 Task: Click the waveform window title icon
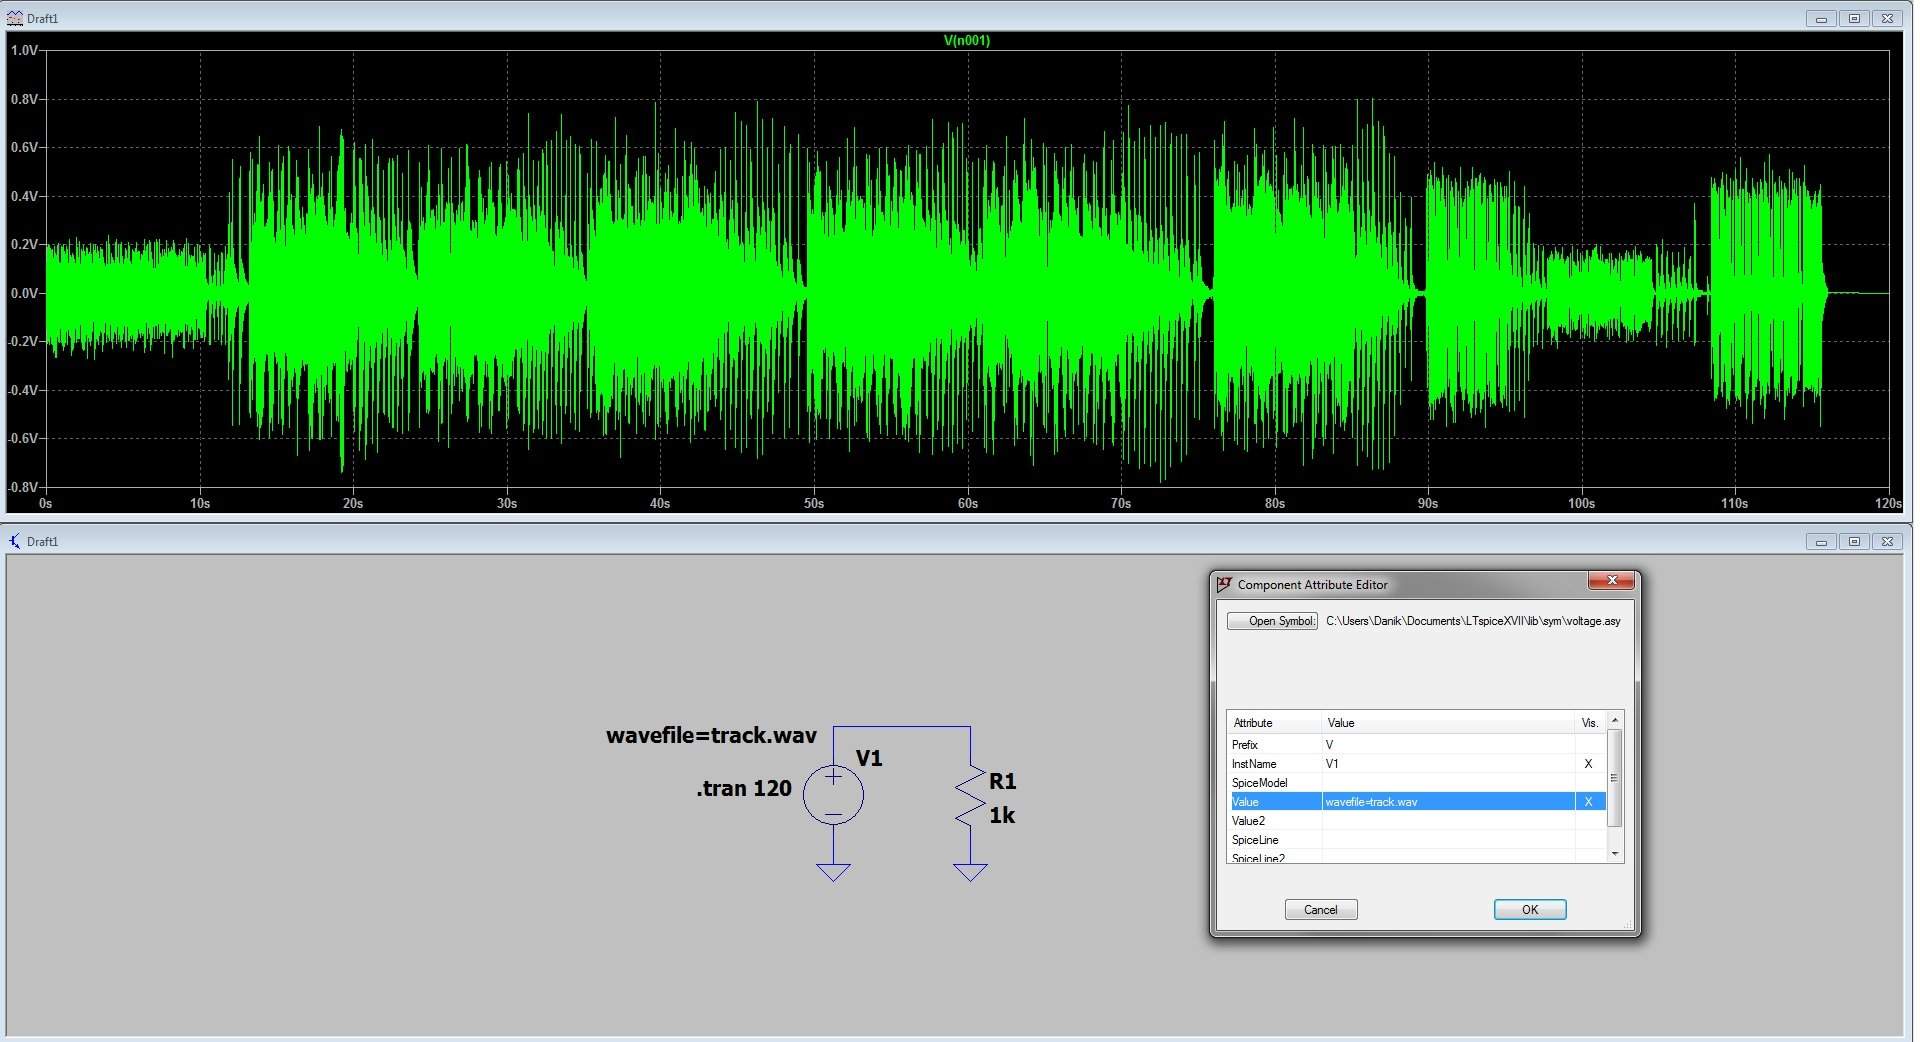[14, 18]
